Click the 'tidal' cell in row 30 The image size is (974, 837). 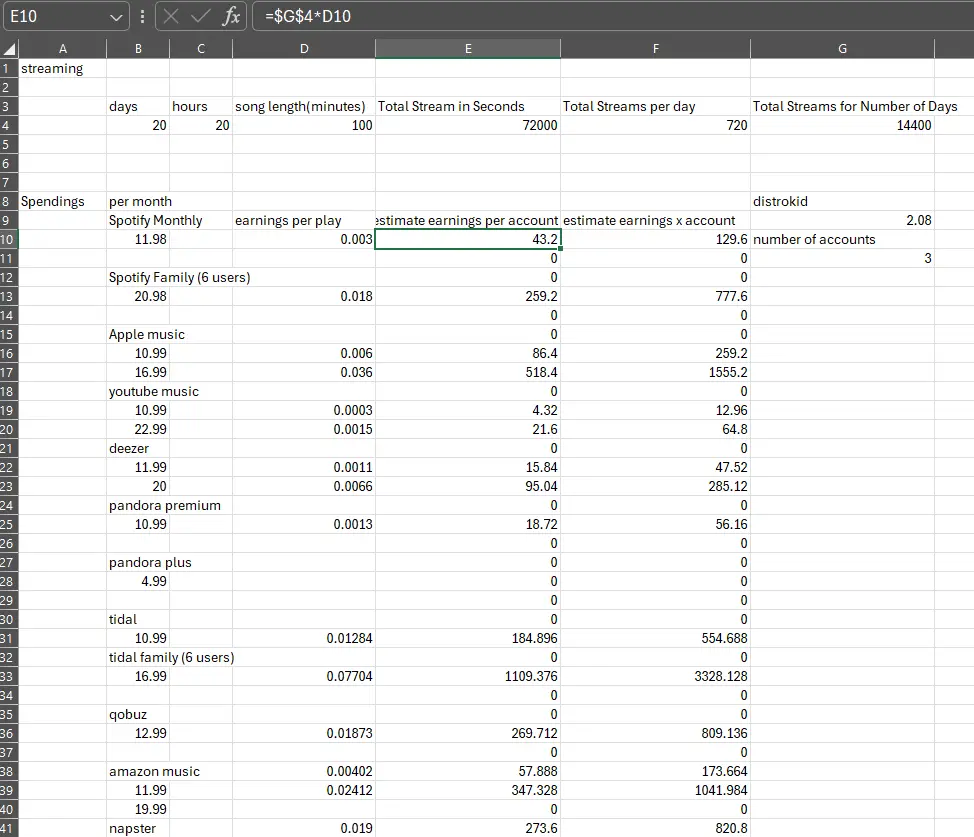click(138, 620)
